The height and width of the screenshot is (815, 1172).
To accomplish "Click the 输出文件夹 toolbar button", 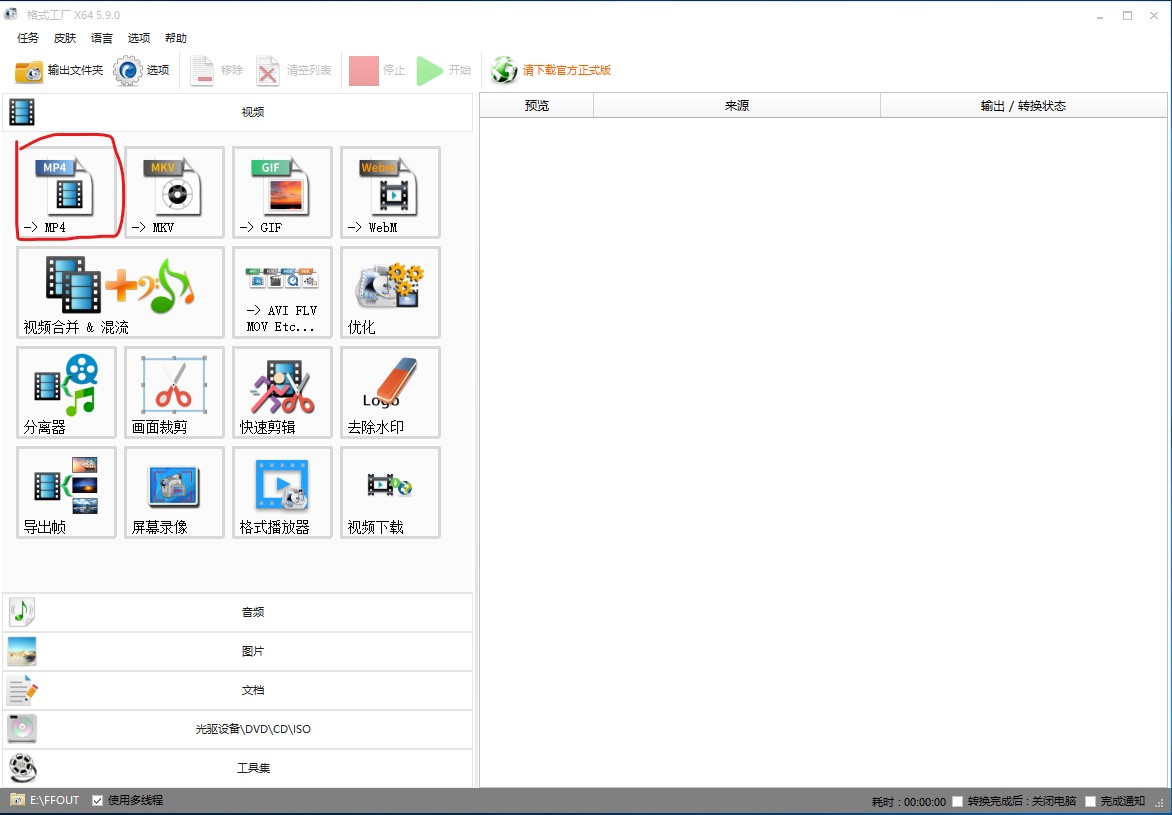I will 60,71.
